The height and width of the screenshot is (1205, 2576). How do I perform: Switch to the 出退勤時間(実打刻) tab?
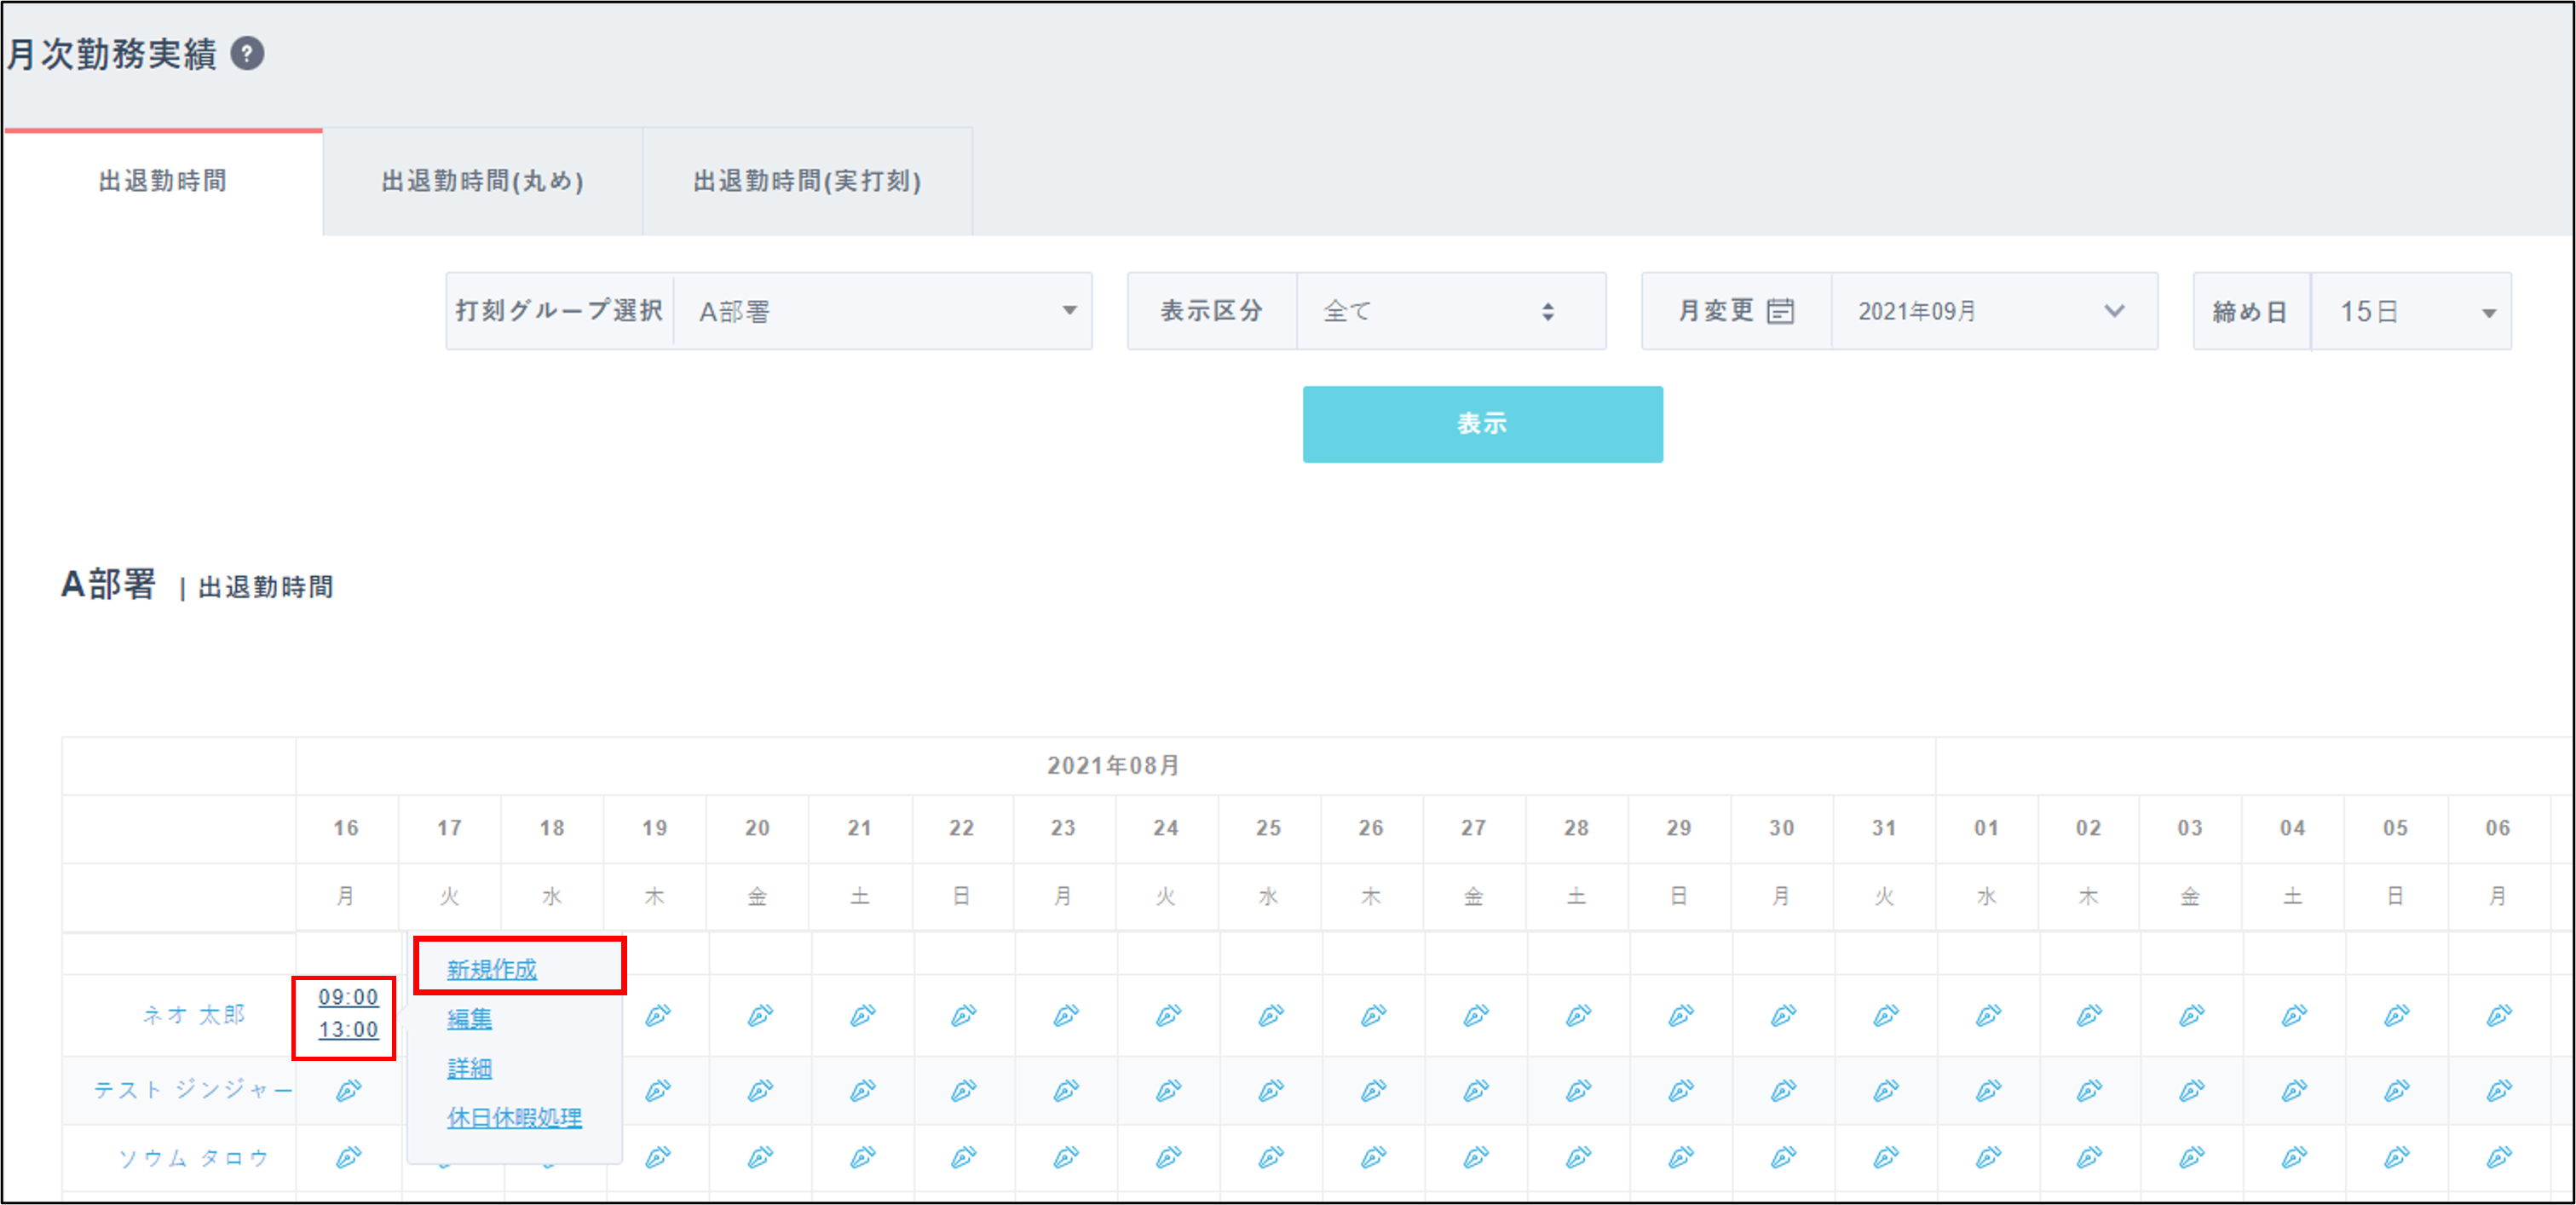click(806, 181)
